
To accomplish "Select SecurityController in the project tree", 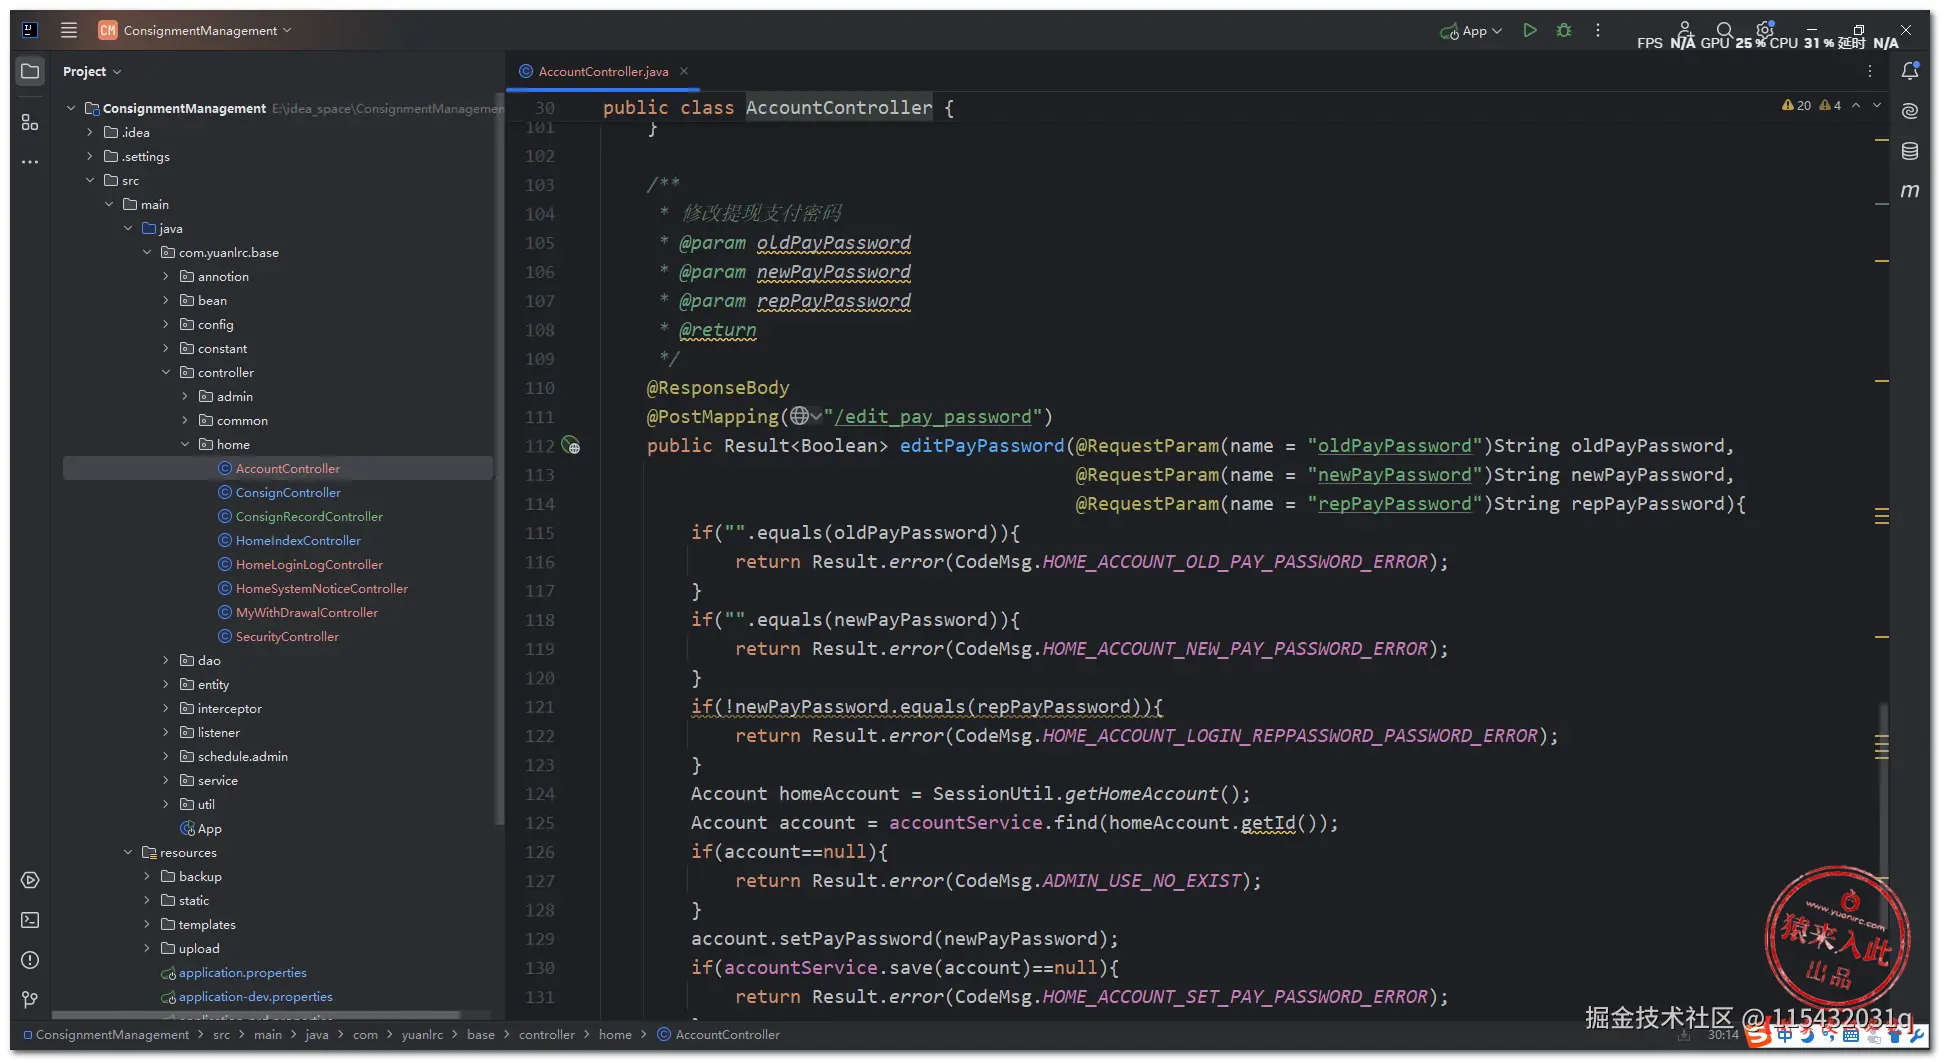I will pos(287,636).
